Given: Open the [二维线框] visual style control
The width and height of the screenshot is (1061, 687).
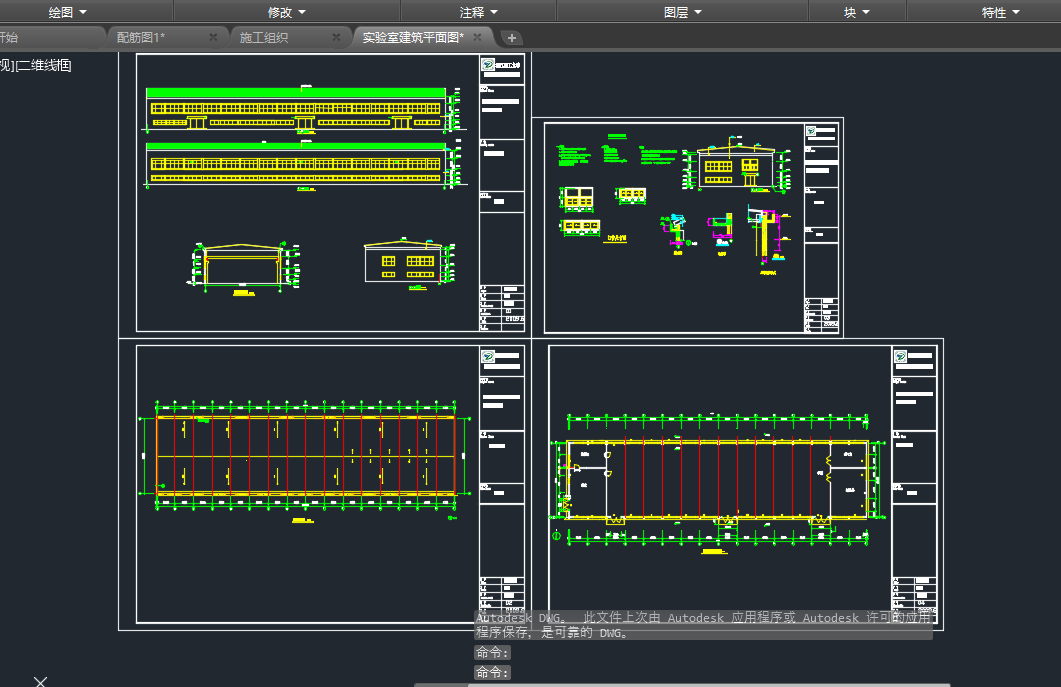Looking at the screenshot, I should pos(44,66).
